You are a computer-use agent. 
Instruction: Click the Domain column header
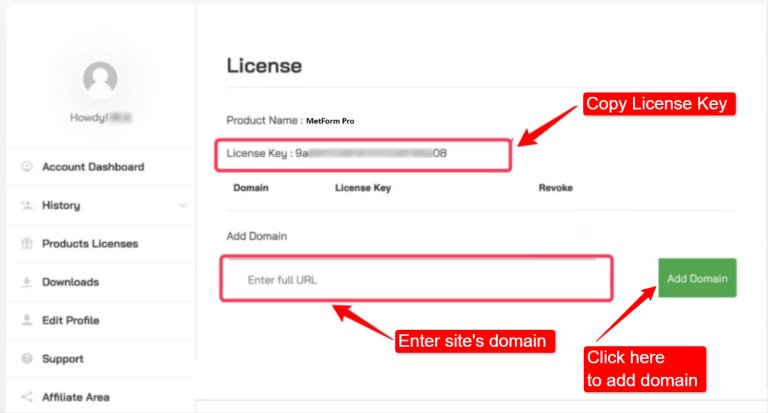point(250,187)
